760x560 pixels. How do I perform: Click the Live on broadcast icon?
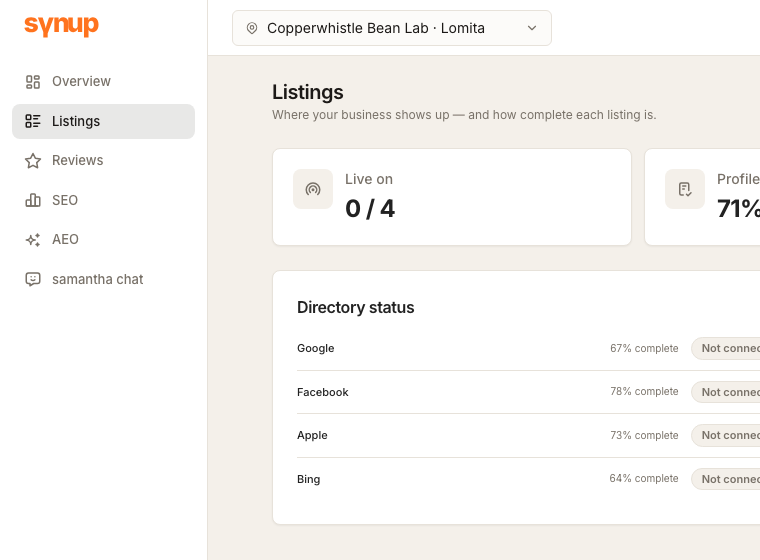click(313, 189)
